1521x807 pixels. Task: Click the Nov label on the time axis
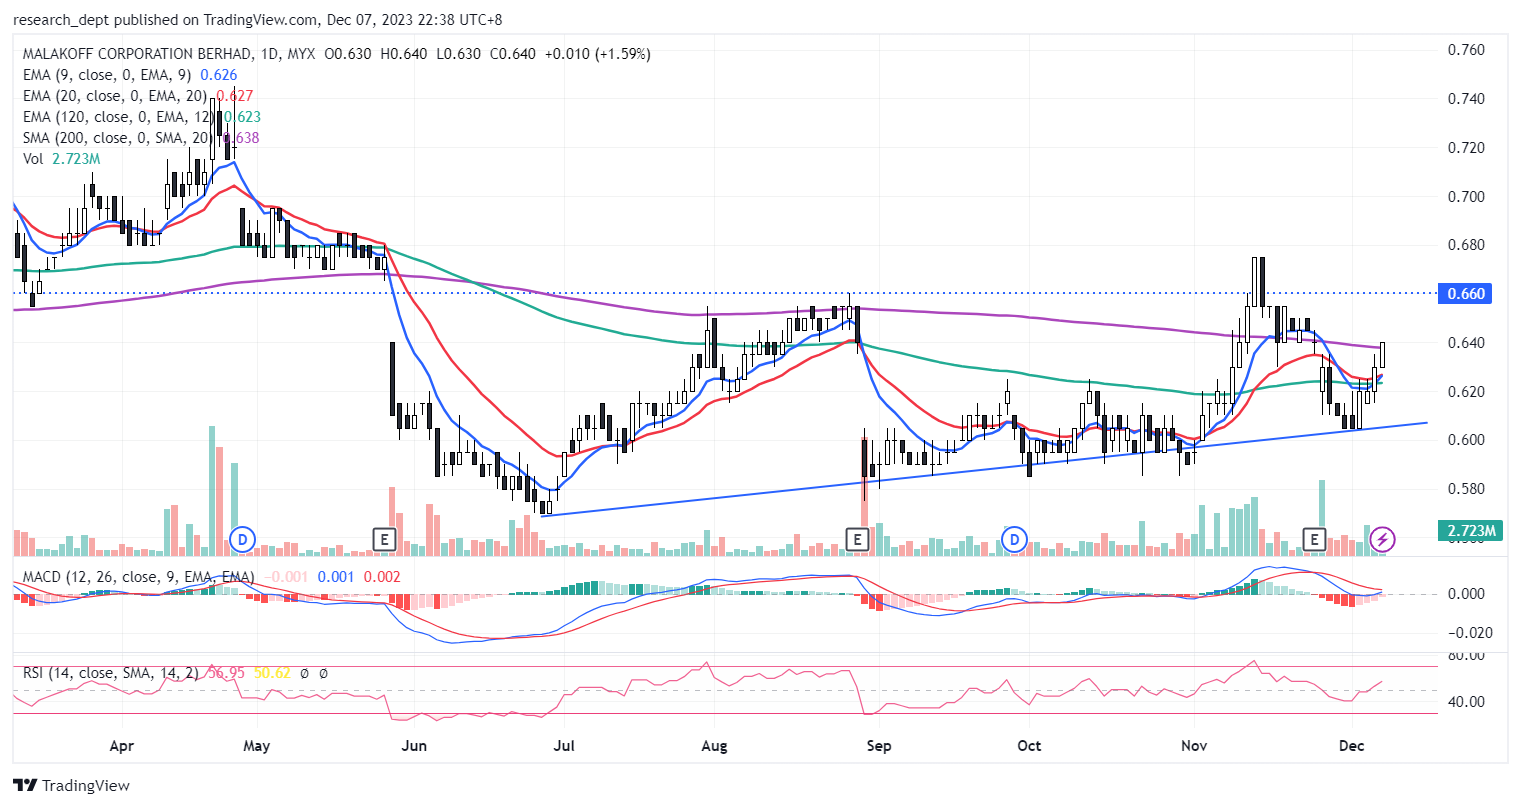coord(1193,746)
